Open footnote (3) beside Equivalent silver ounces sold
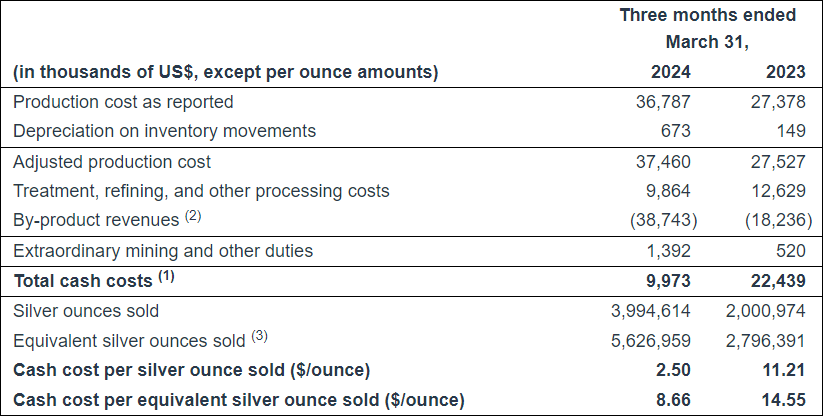The image size is (823, 416). pos(259,337)
